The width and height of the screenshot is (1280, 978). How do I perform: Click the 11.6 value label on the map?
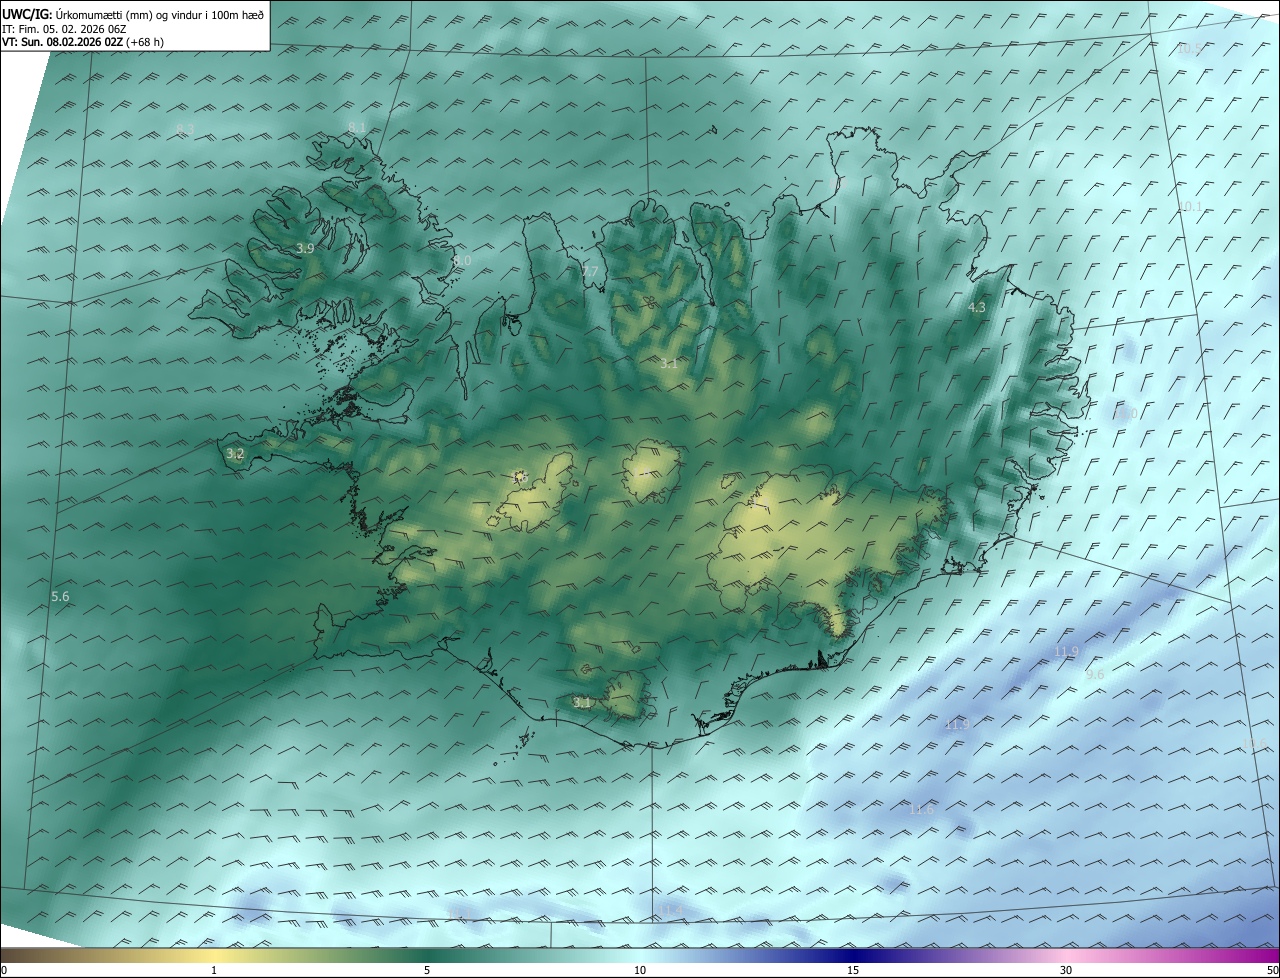(921, 810)
